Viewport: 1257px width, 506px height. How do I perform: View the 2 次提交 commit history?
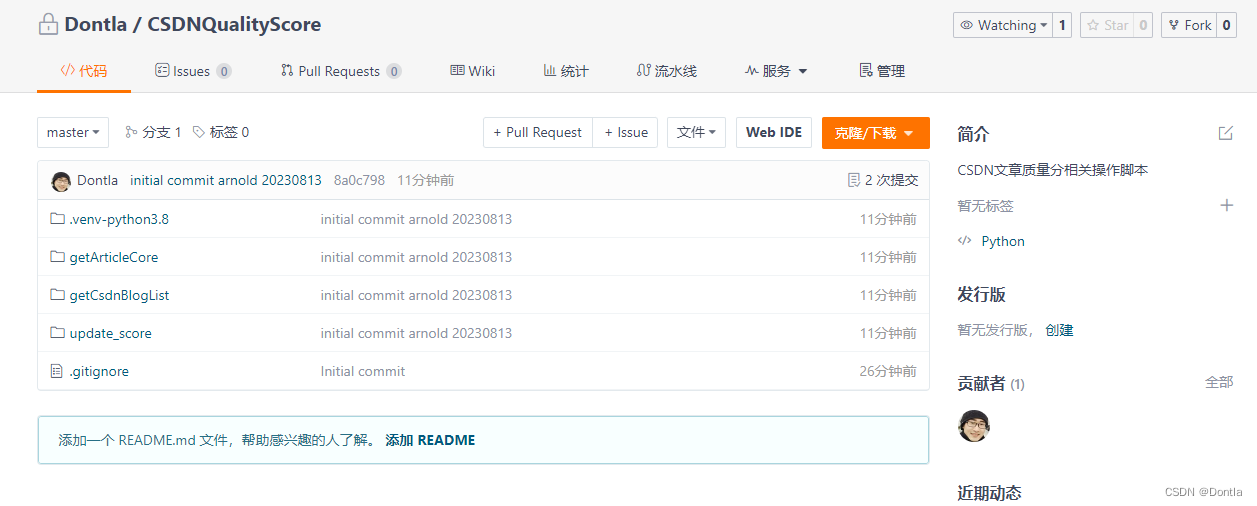coord(883,180)
